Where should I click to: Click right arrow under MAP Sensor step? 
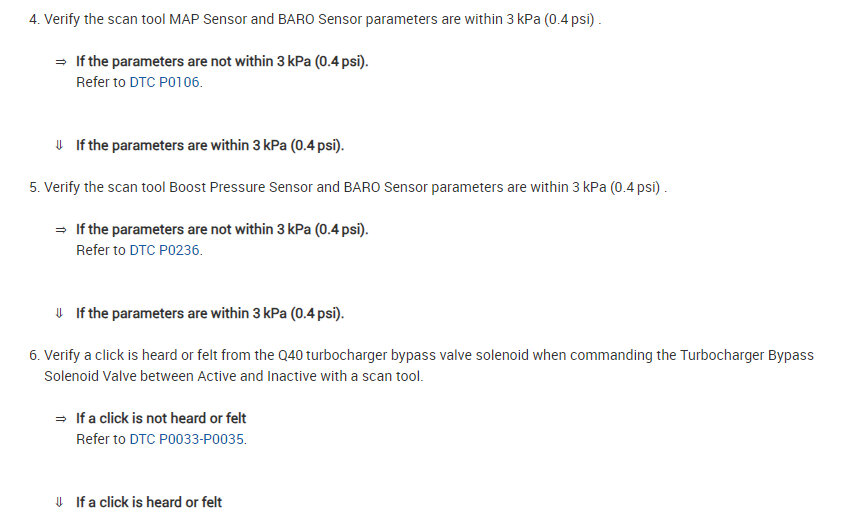(x=60, y=62)
